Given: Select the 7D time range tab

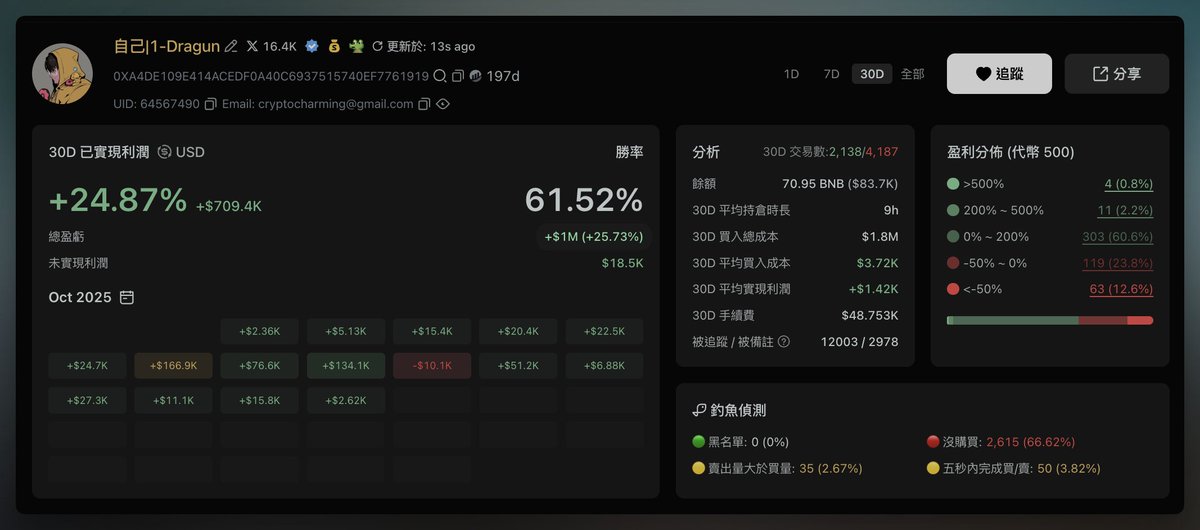Looking at the screenshot, I should click(x=831, y=74).
